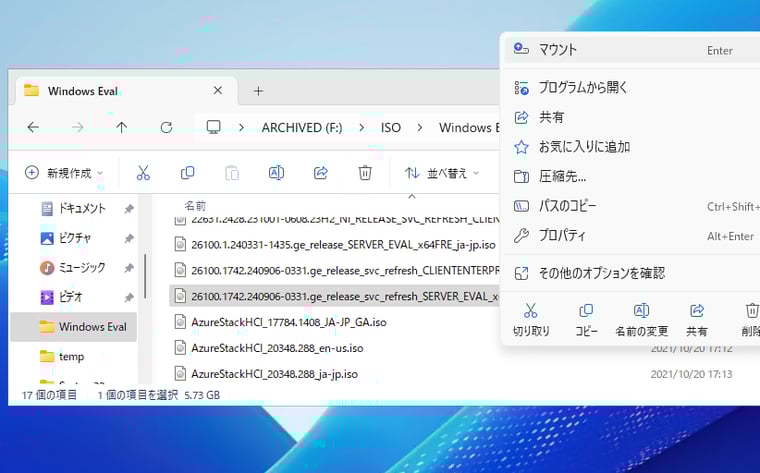Click マウント disc icon in context menu
760x473 pixels.
(x=521, y=49)
